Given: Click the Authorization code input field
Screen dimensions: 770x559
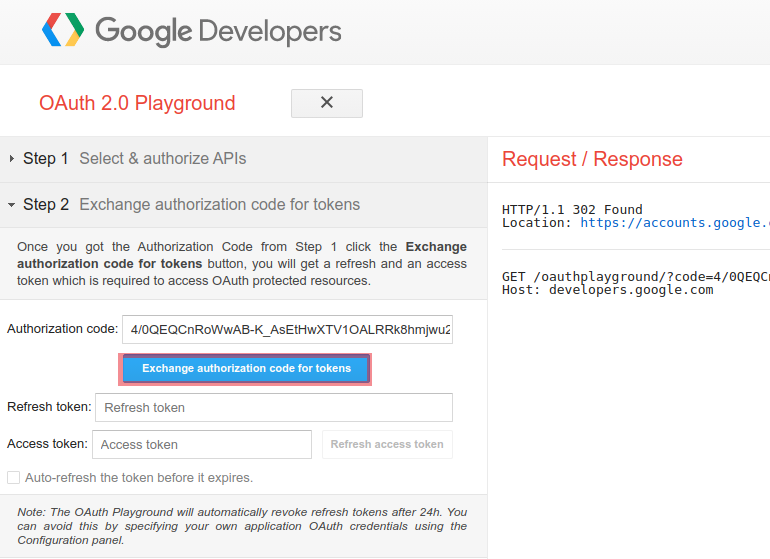Looking at the screenshot, I should (287, 329).
